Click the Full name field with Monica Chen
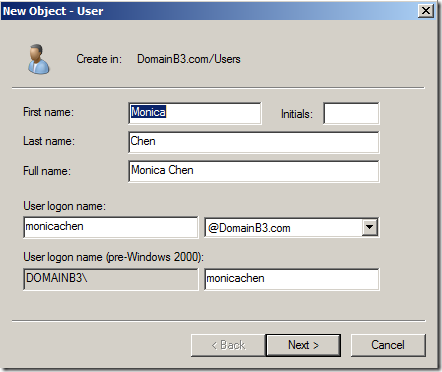This screenshot has height=372, width=442. click(254, 171)
